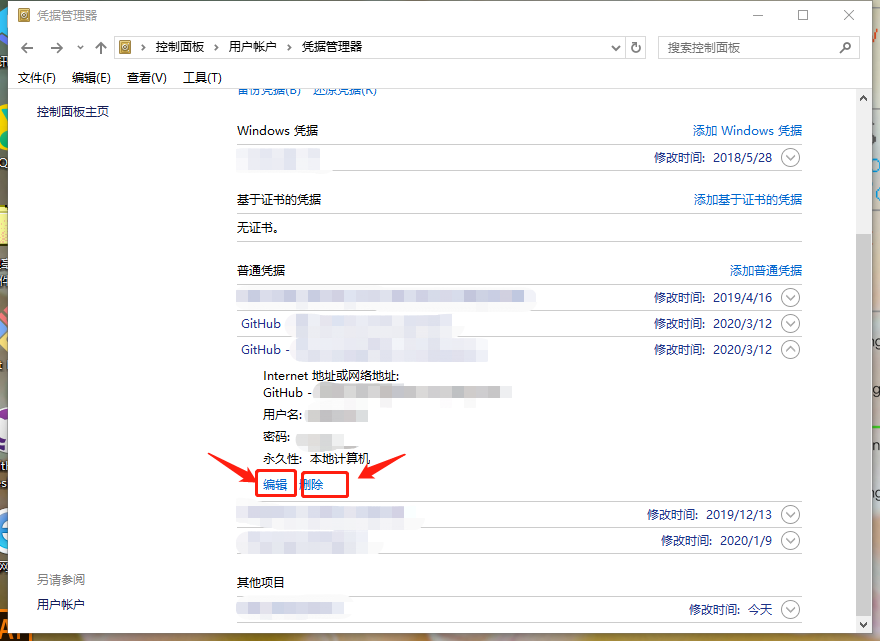
Task: Maximize the 凭据管理器 window
Action: (x=803, y=15)
